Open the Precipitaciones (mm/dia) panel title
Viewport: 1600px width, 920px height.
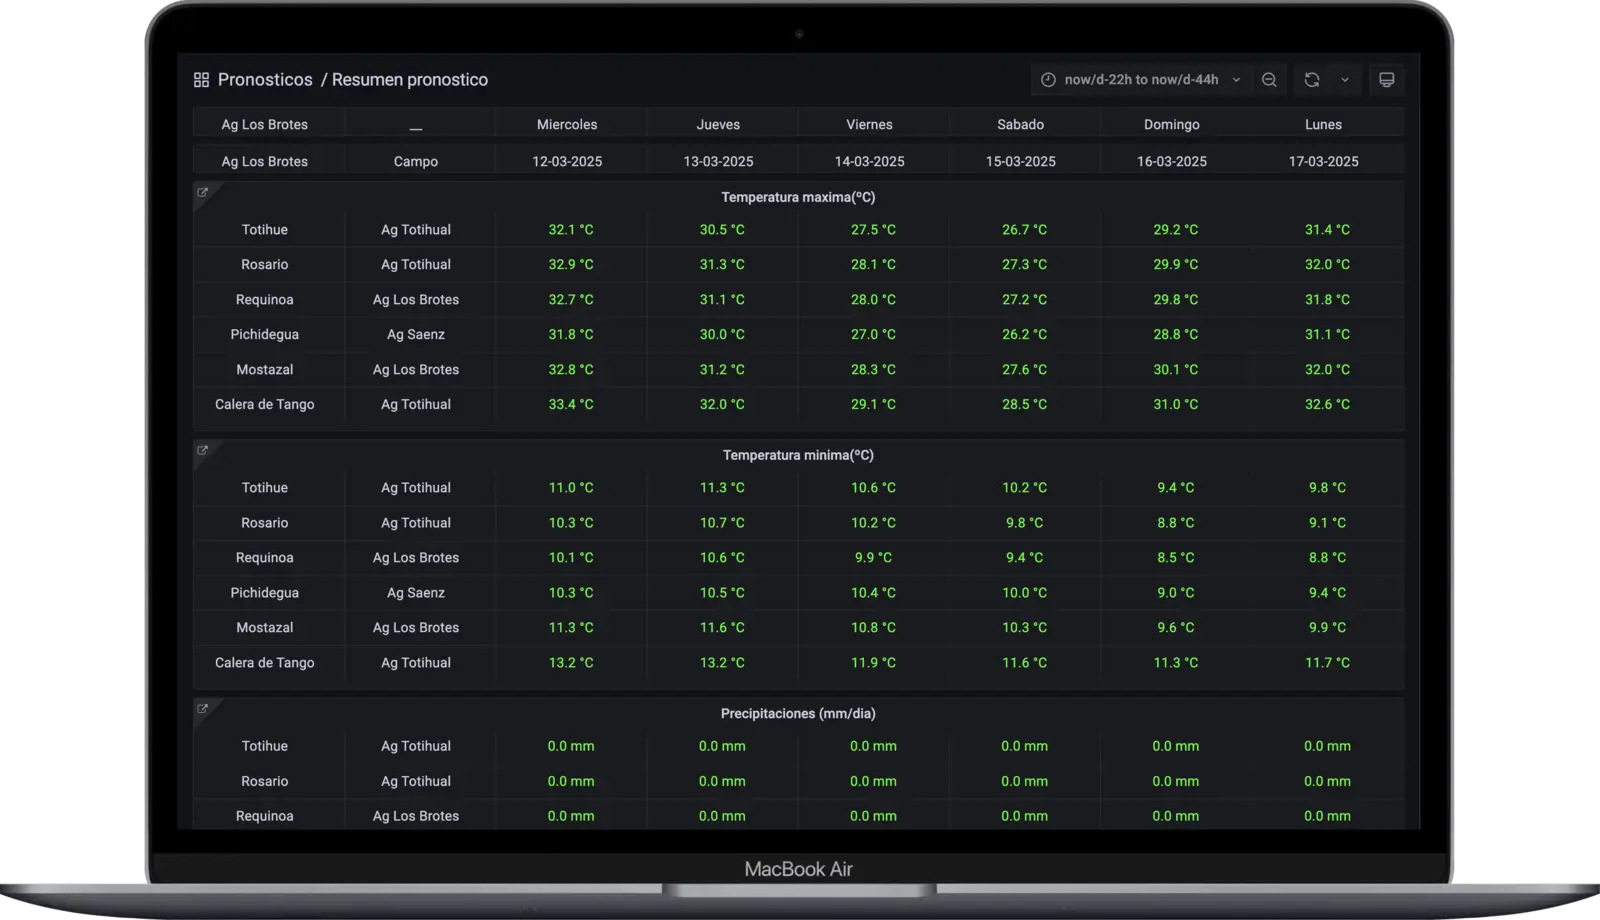click(x=798, y=714)
